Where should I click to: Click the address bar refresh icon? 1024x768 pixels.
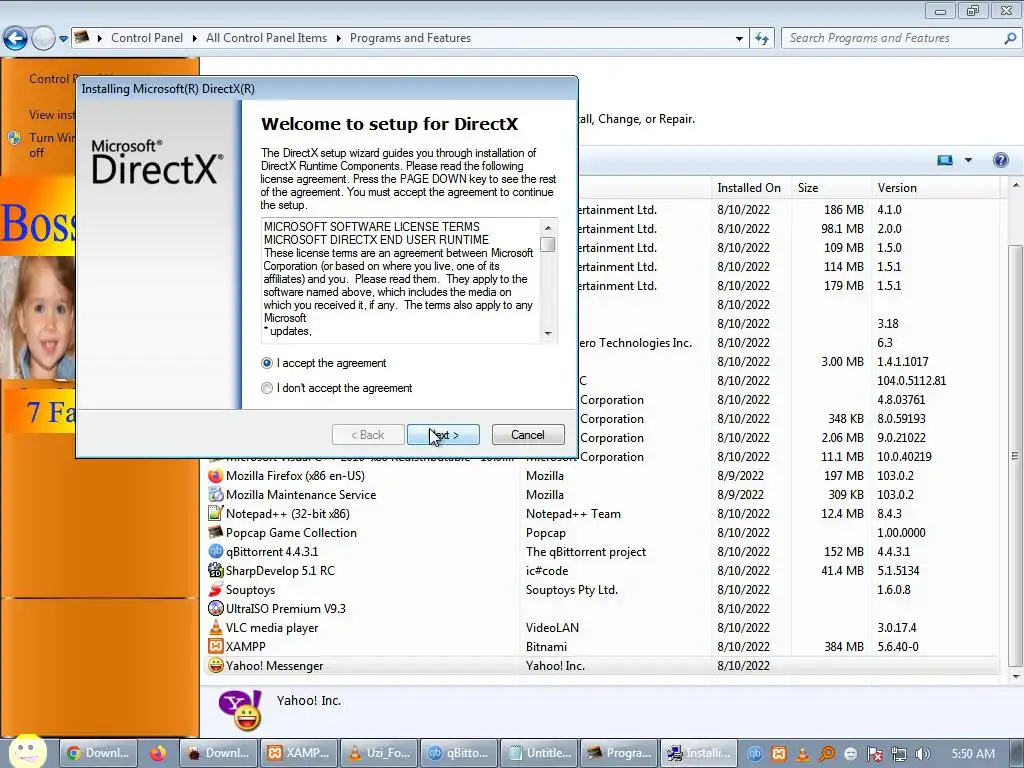click(x=761, y=39)
